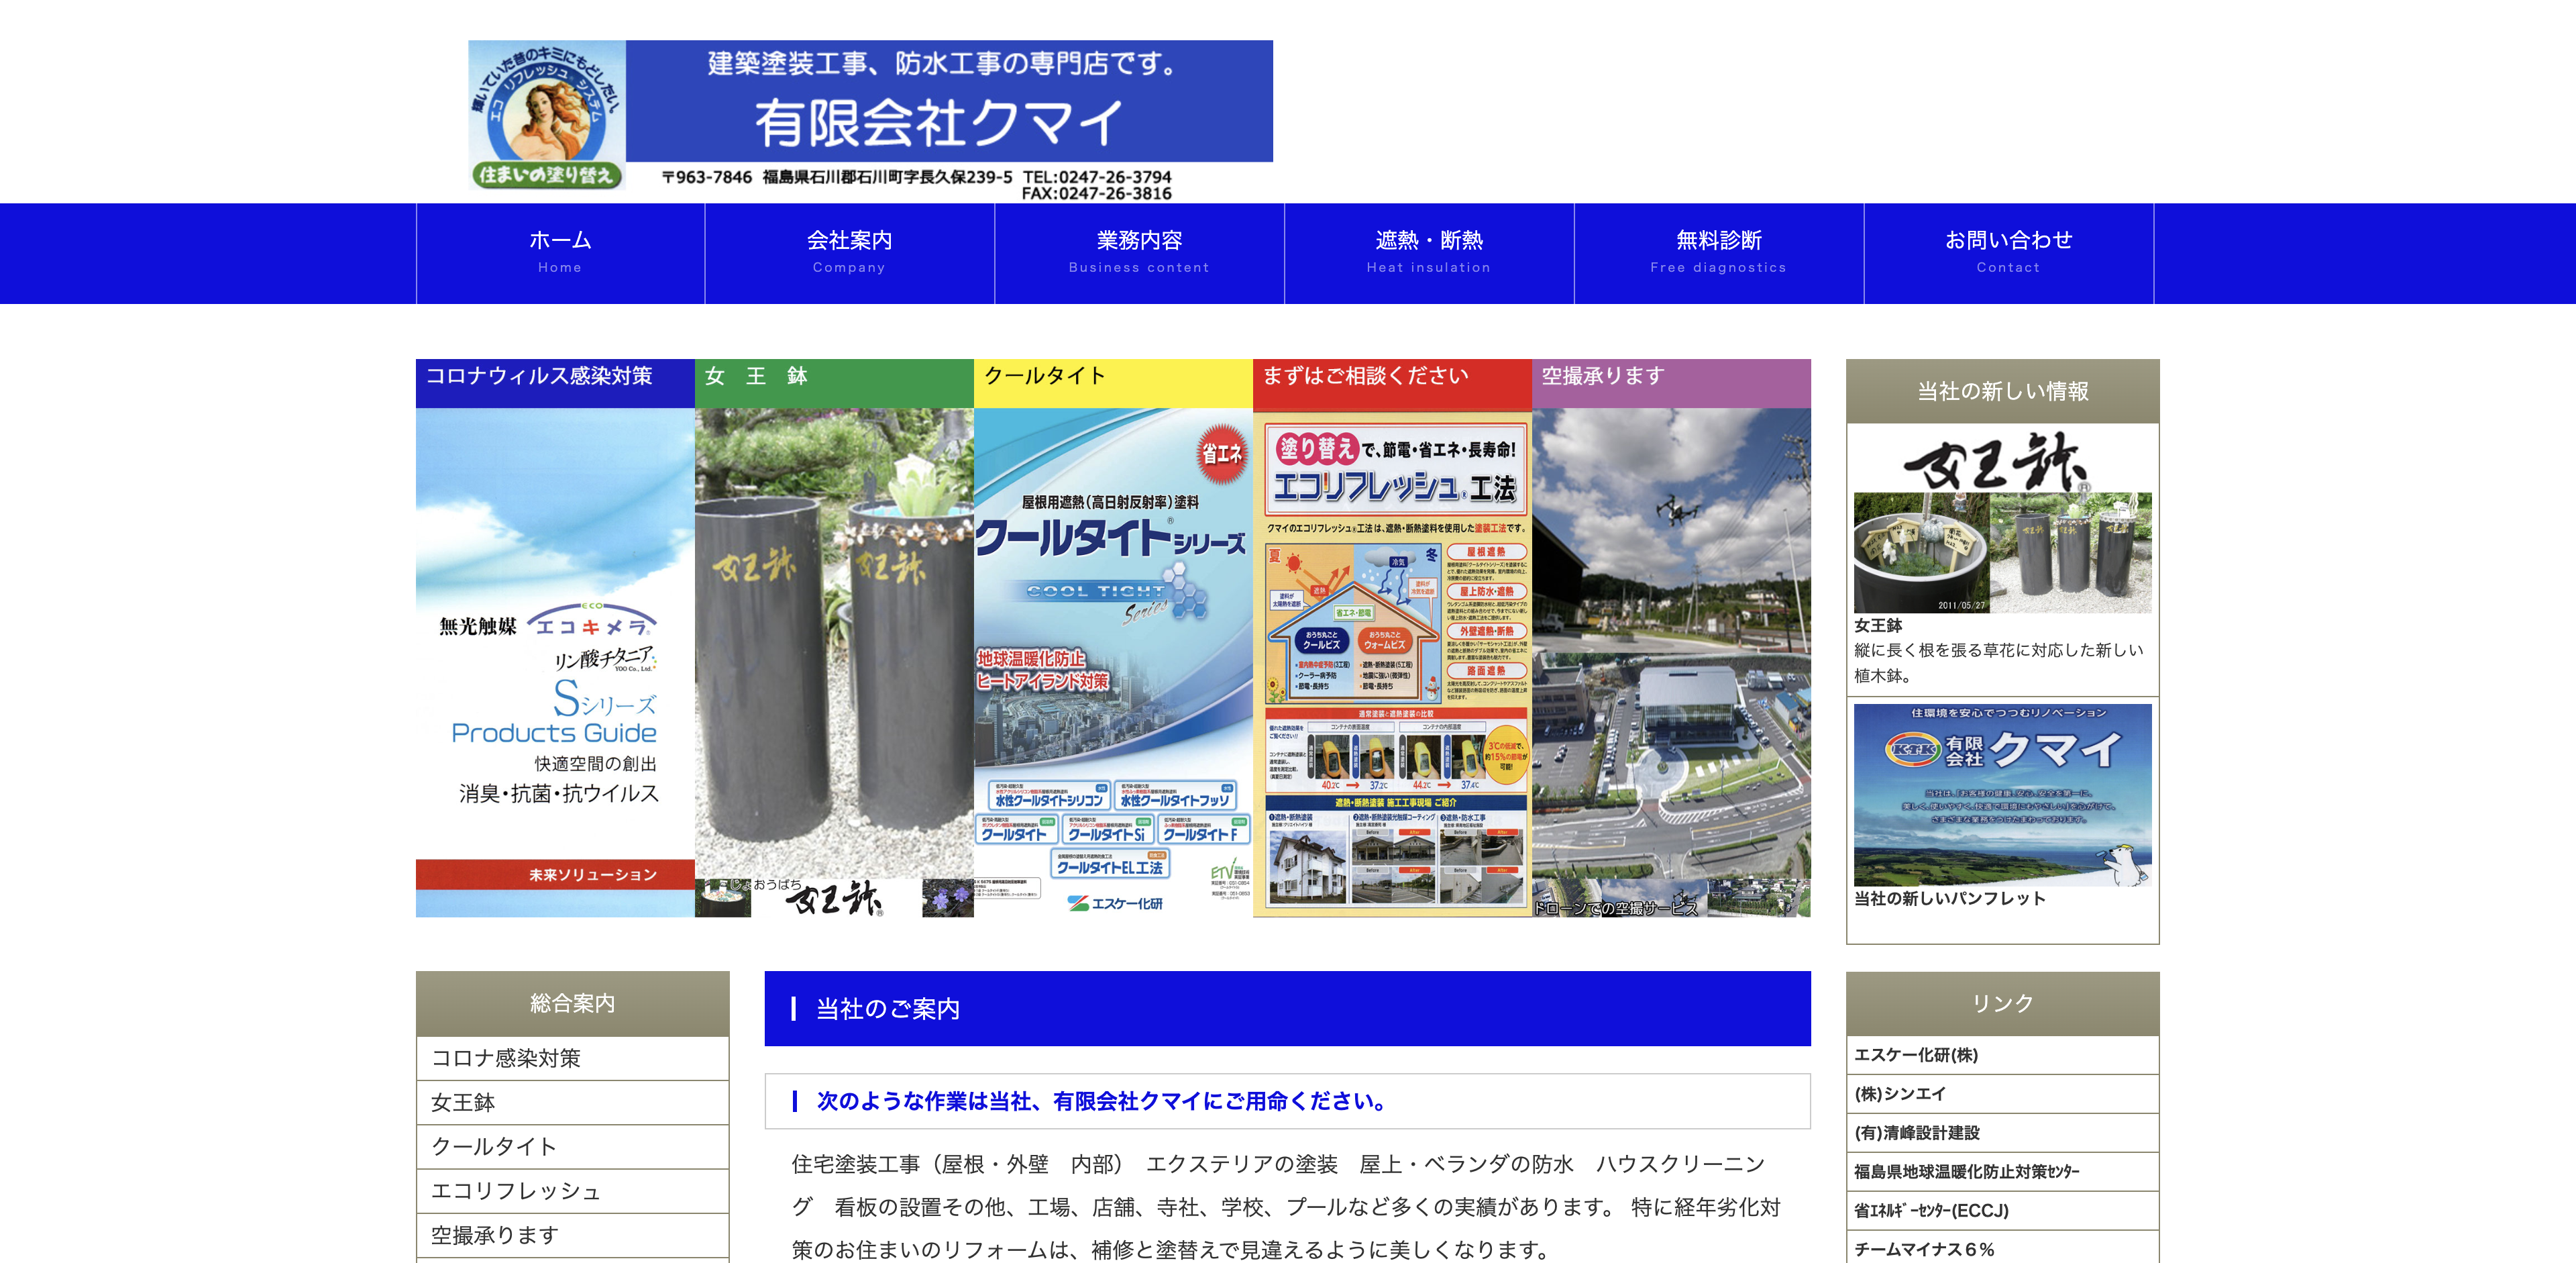Click the 縦に長く根を張る草花 description text
Image resolution: width=2576 pixels, height=1263 pixels.
[x=1998, y=663]
